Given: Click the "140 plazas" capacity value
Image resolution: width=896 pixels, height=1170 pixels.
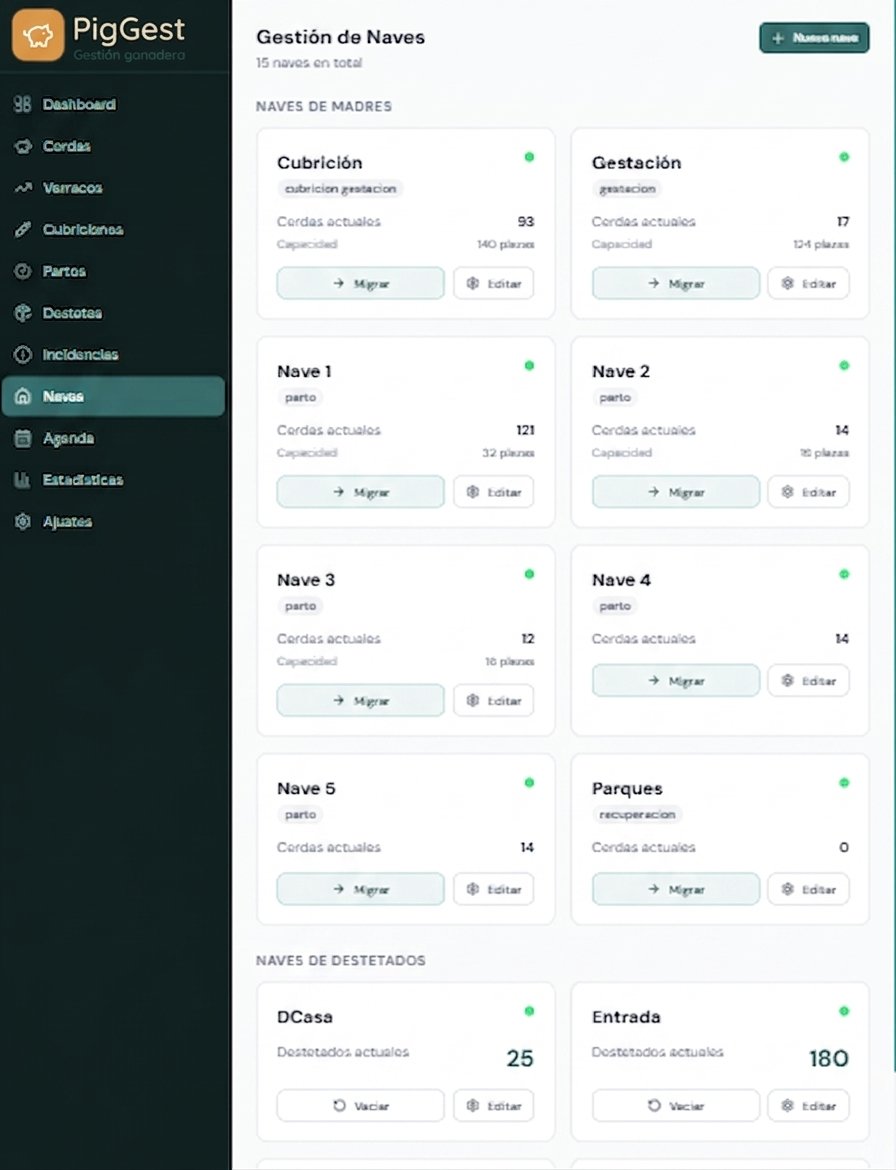Looking at the screenshot, I should point(506,244).
